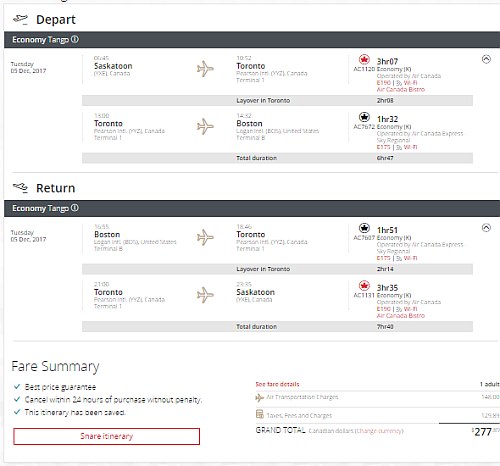Open the E175 aircraft link for AC7607

(x=384, y=258)
